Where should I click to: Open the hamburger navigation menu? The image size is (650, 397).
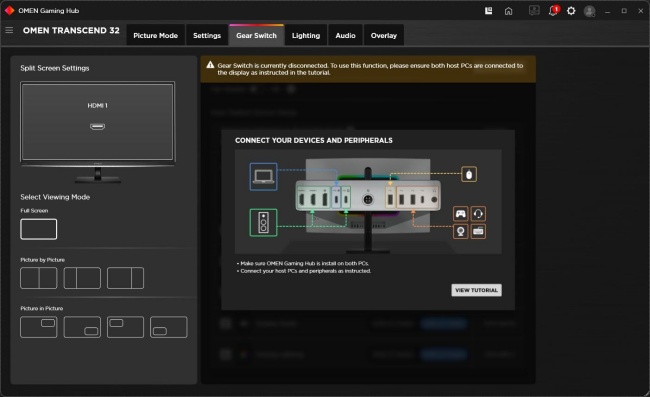click(x=9, y=30)
